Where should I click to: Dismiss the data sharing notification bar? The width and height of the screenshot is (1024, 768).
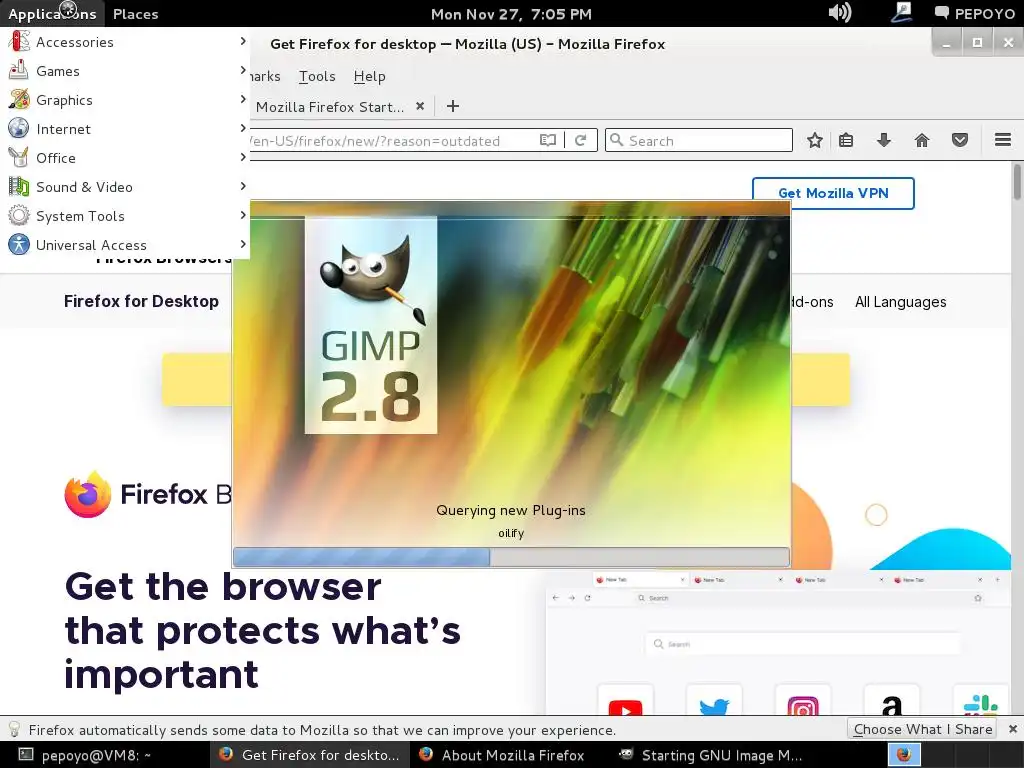(x=1012, y=729)
